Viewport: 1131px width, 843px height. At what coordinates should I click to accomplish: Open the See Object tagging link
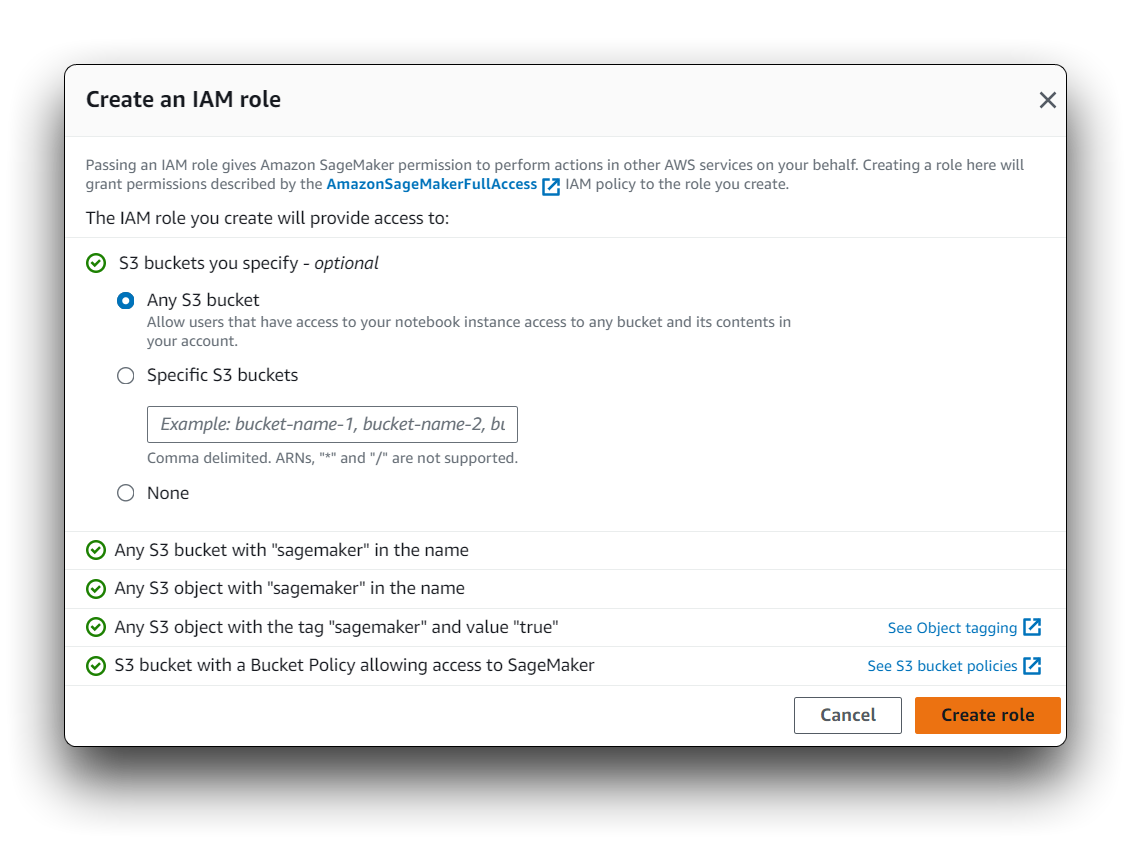(952, 628)
